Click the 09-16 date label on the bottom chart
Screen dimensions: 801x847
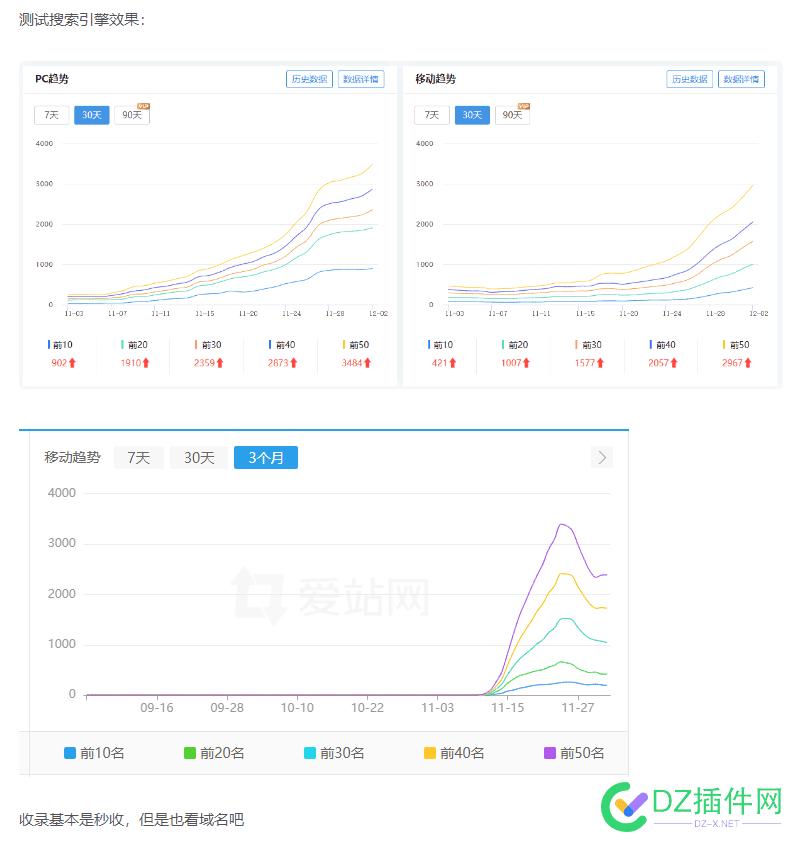pyautogui.click(x=157, y=708)
